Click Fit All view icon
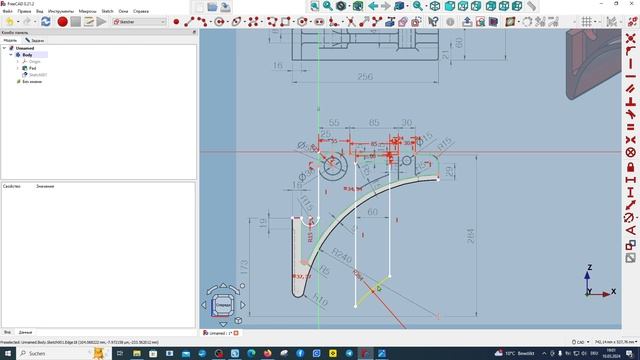Viewport: 640px width, 360px height. [x=315, y=6]
